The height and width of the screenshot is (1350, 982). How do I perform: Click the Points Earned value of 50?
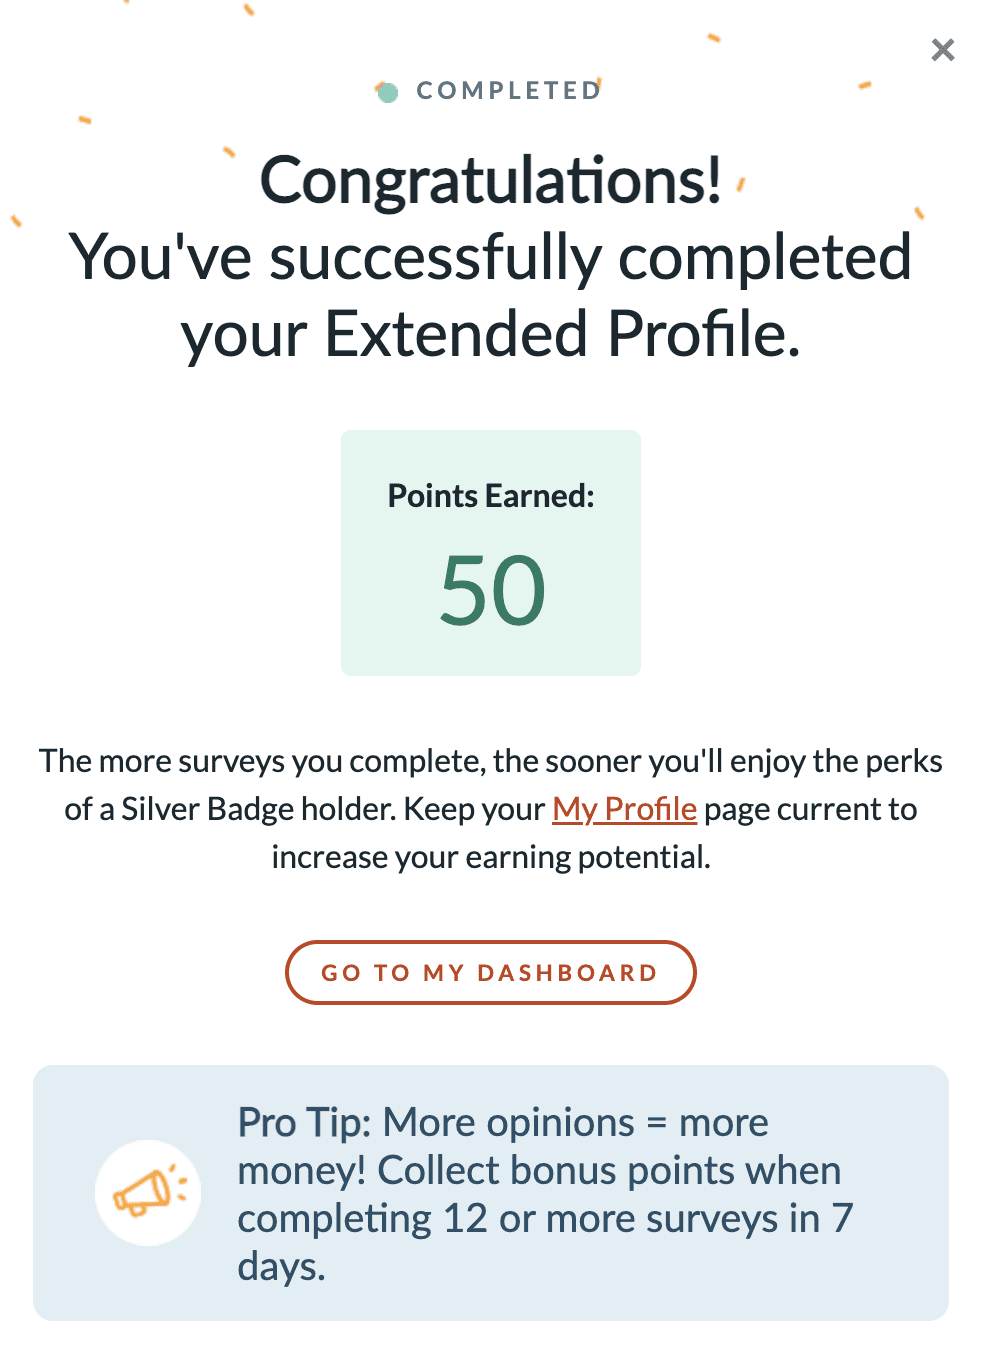(x=491, y=590)
